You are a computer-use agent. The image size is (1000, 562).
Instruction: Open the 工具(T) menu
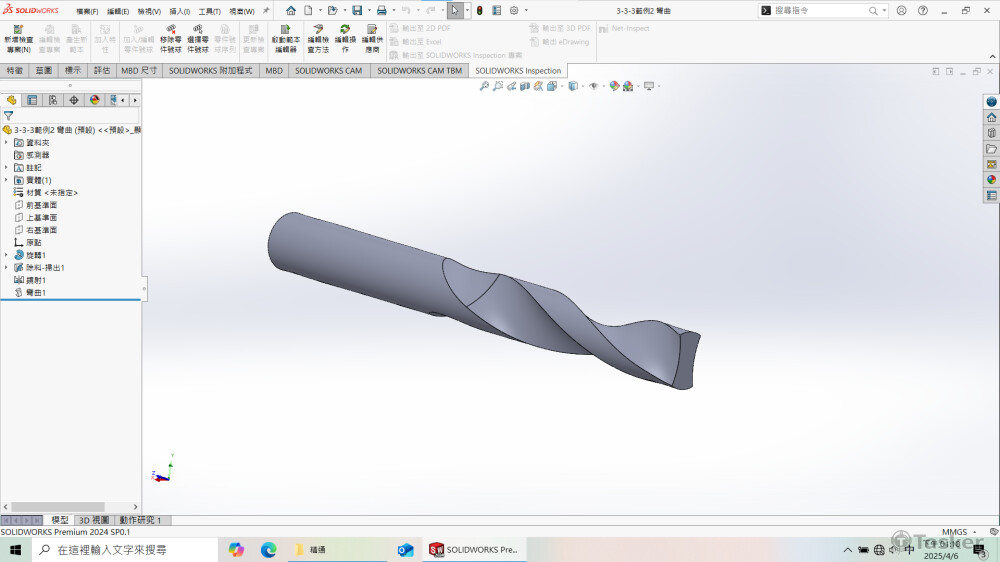(209, 11)
